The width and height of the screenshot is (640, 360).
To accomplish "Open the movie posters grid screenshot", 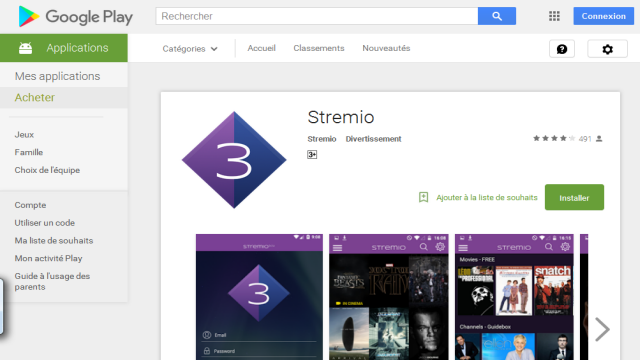I will (389, 297).
